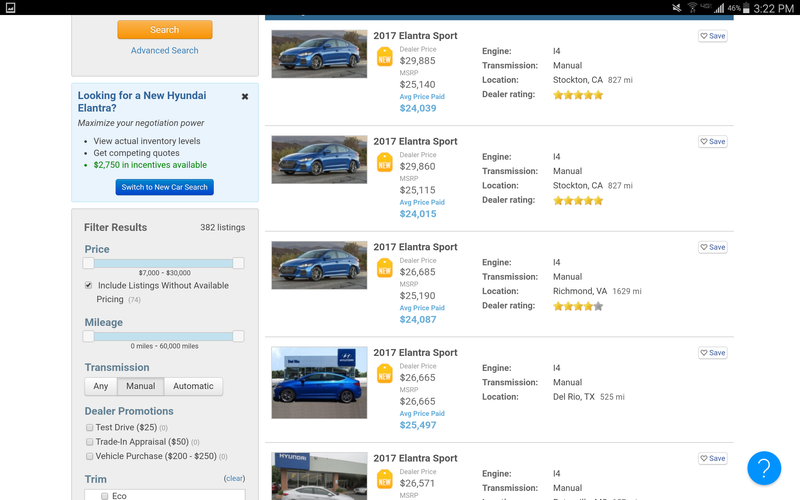Open 2017 Elantra Sport title priced $29,885

[415, 36]
